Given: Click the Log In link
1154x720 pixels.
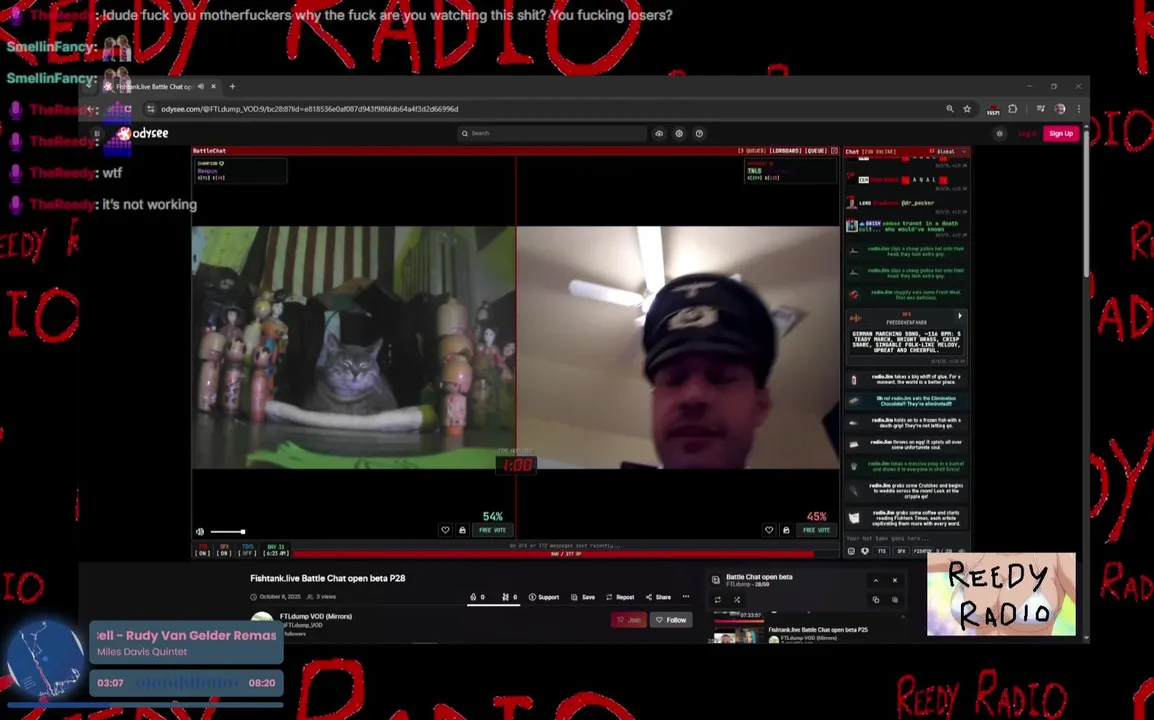Looking at the screenshot, I should [x=1027, y=133].
